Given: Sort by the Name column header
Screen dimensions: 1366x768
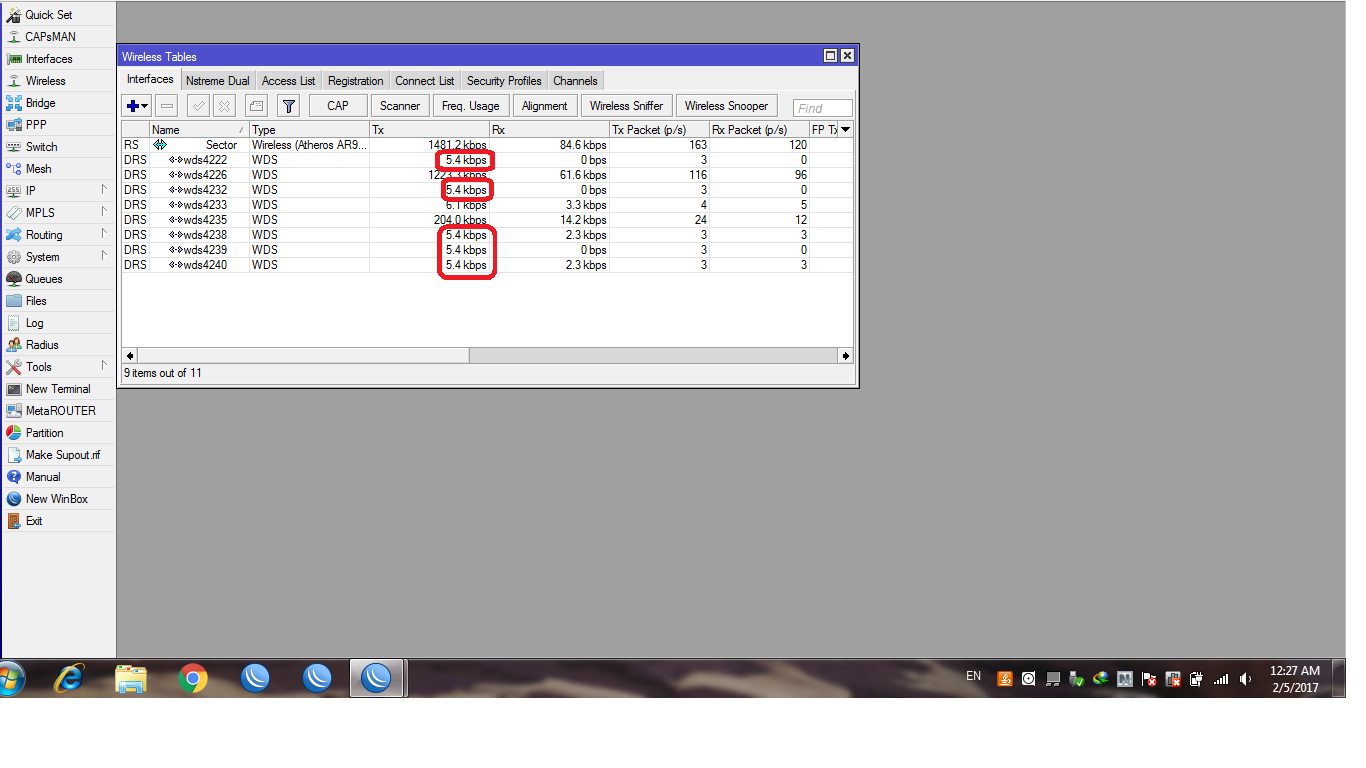Looking at the screenshot, I should (x=199, y=130).
